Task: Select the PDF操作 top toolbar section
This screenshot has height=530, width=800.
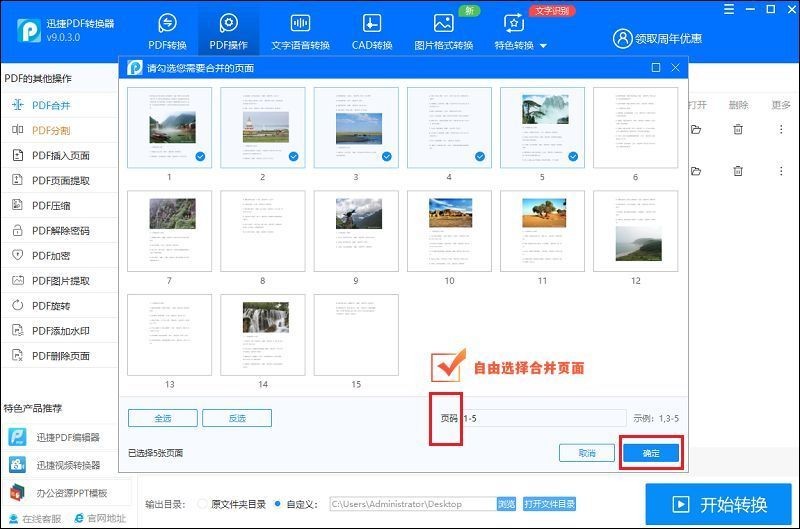Action: pyautogui.click(x=228, y=32)
